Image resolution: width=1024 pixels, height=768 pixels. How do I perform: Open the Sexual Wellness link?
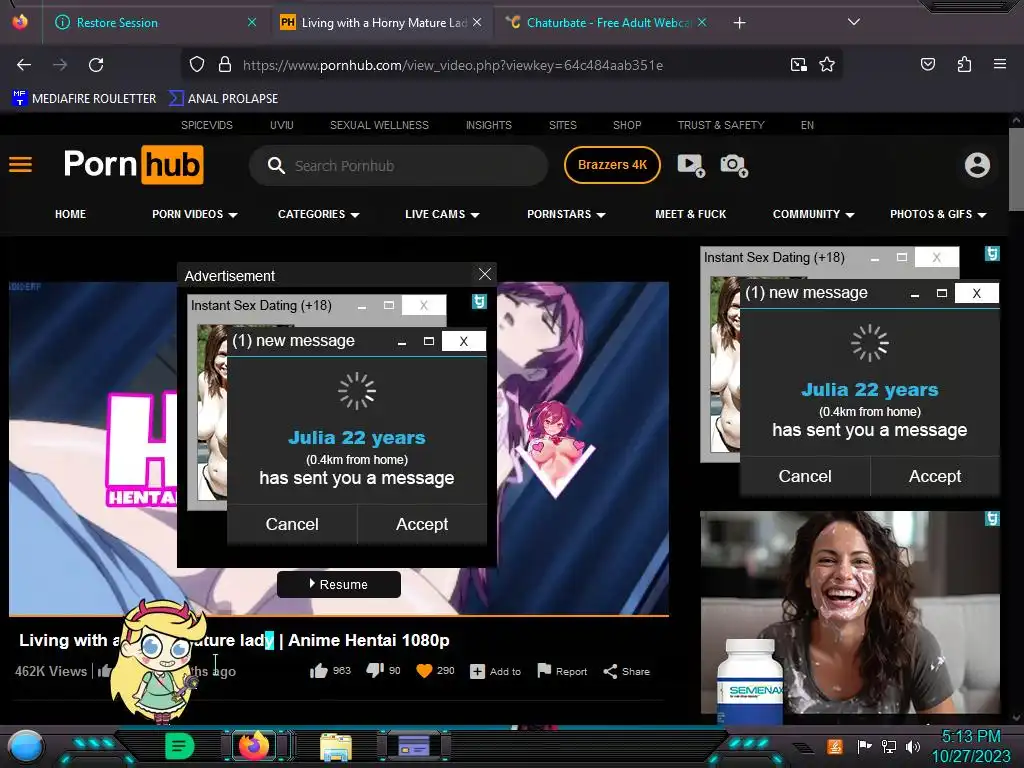point(379,125)
